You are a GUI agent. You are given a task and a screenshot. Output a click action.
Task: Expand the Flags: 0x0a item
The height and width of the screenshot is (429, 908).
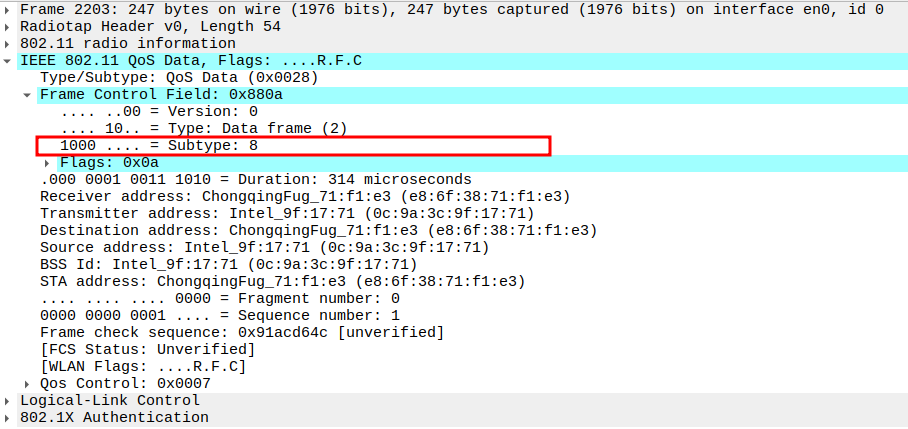click(47, 162)
